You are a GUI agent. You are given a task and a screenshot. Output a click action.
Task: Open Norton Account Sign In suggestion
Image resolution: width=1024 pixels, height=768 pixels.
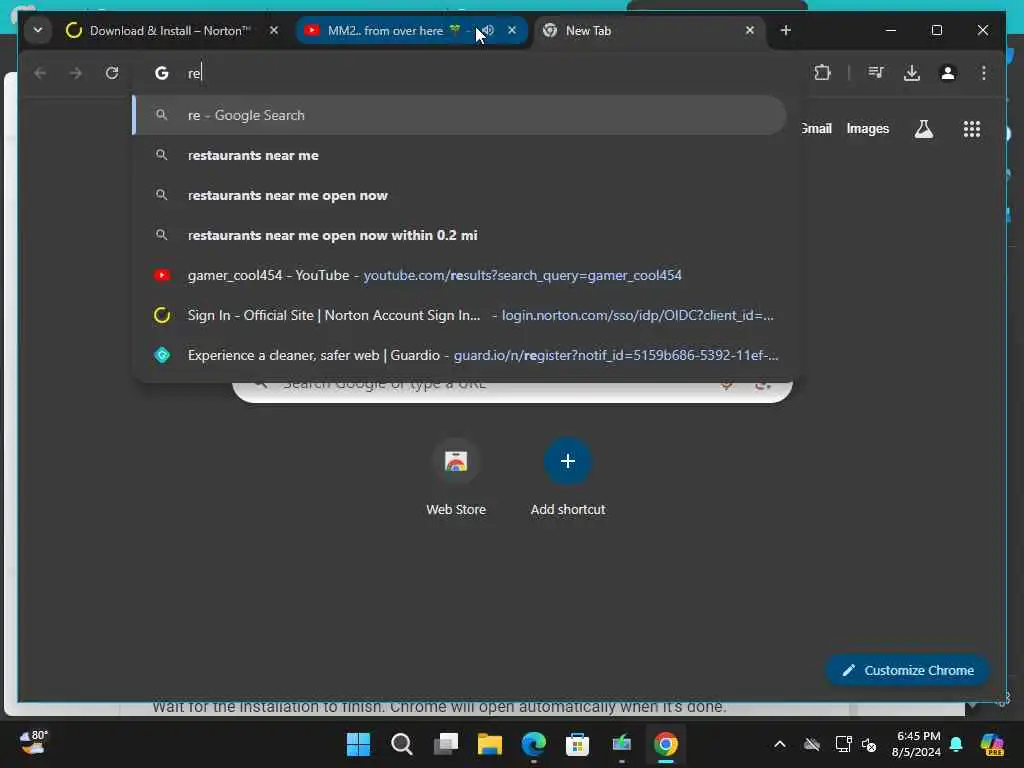[459, 315]
